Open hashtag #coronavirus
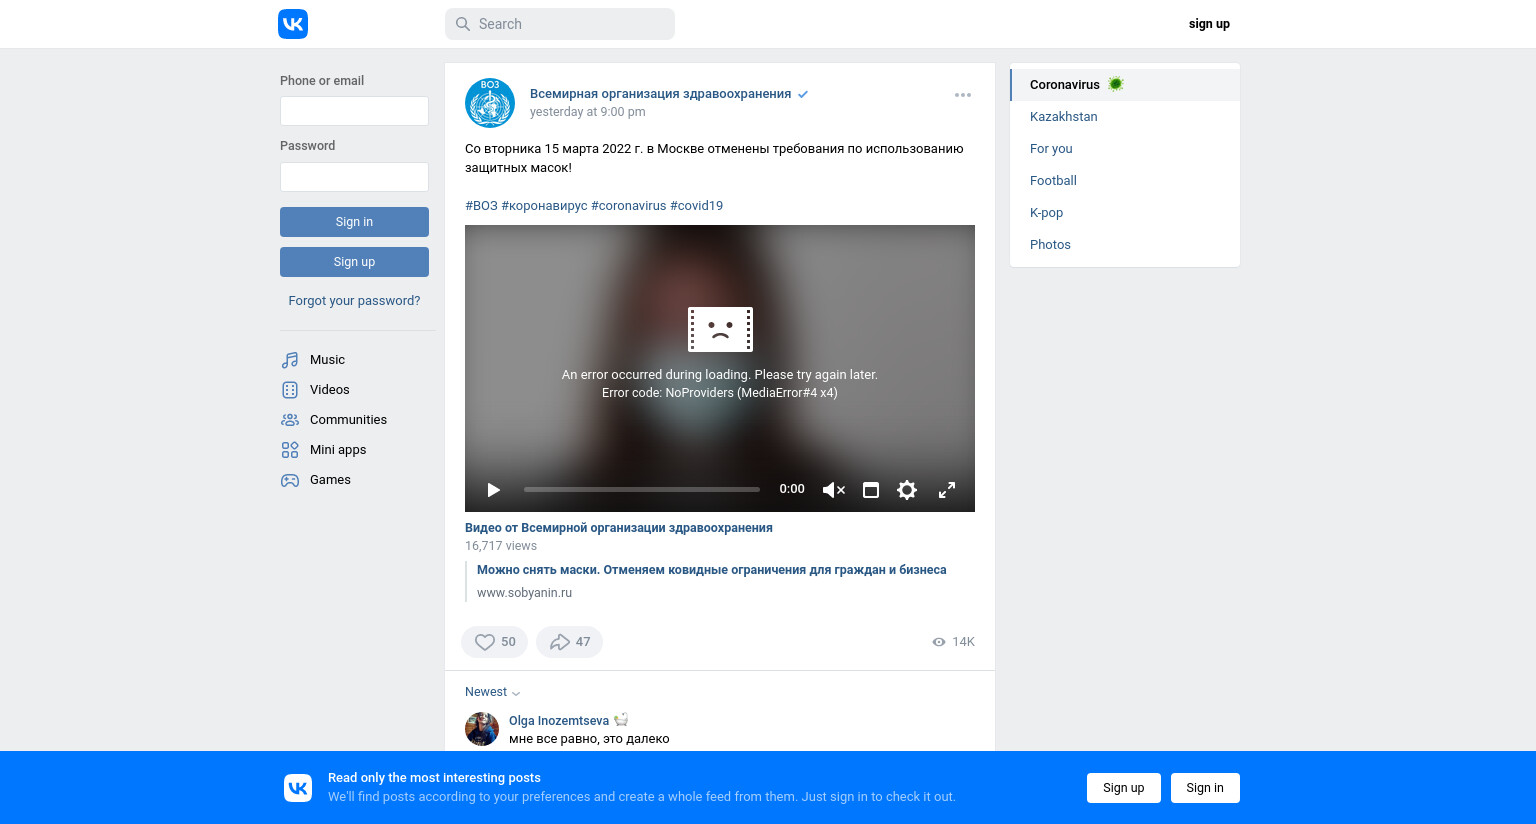 tap(628, 206)
